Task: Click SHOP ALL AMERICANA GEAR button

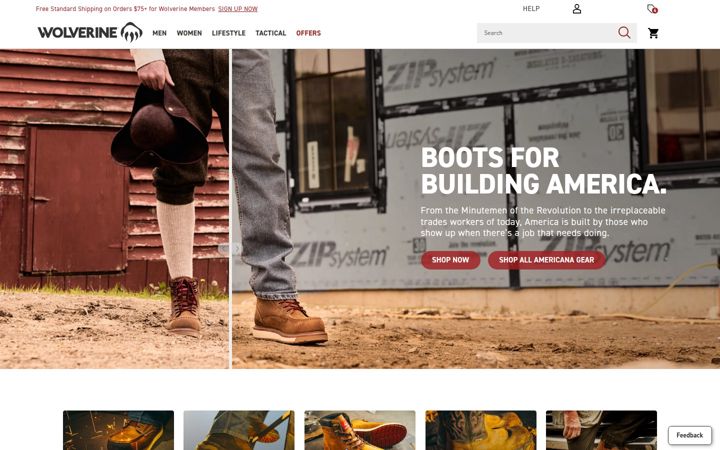Action: tap(546, 260)
